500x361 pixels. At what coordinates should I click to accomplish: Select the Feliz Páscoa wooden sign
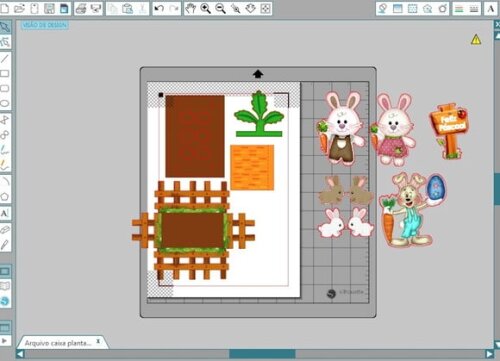pyautogui.click(x=448, y=131)
